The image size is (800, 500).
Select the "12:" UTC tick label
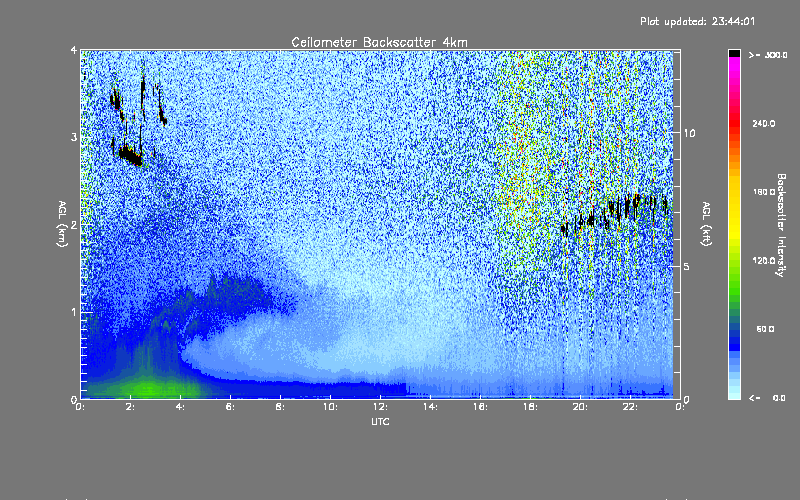tap(381, 407)
